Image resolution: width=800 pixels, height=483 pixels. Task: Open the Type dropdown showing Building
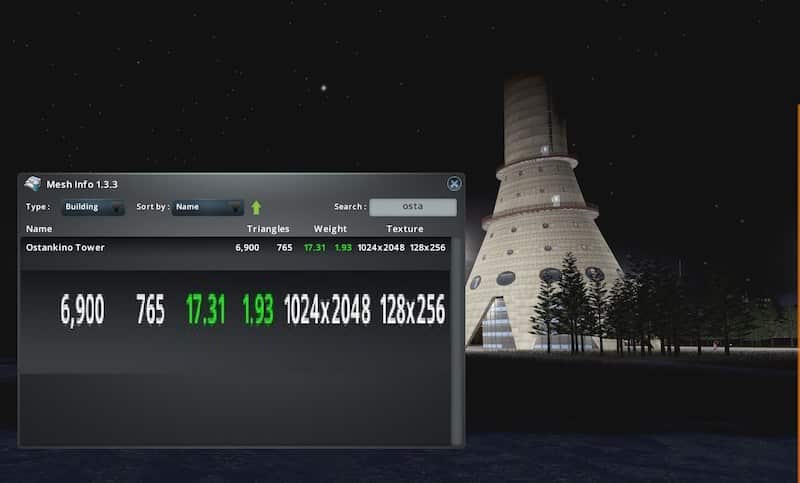tap(93, 208)
